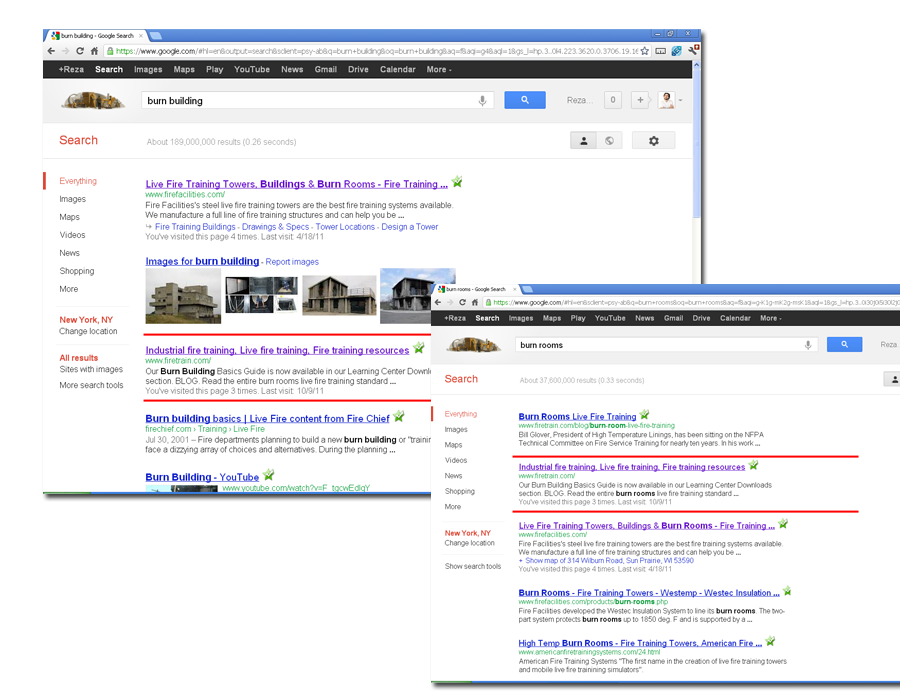Star Industrial fire training result in burn rooms window

[x=754, y=465]
